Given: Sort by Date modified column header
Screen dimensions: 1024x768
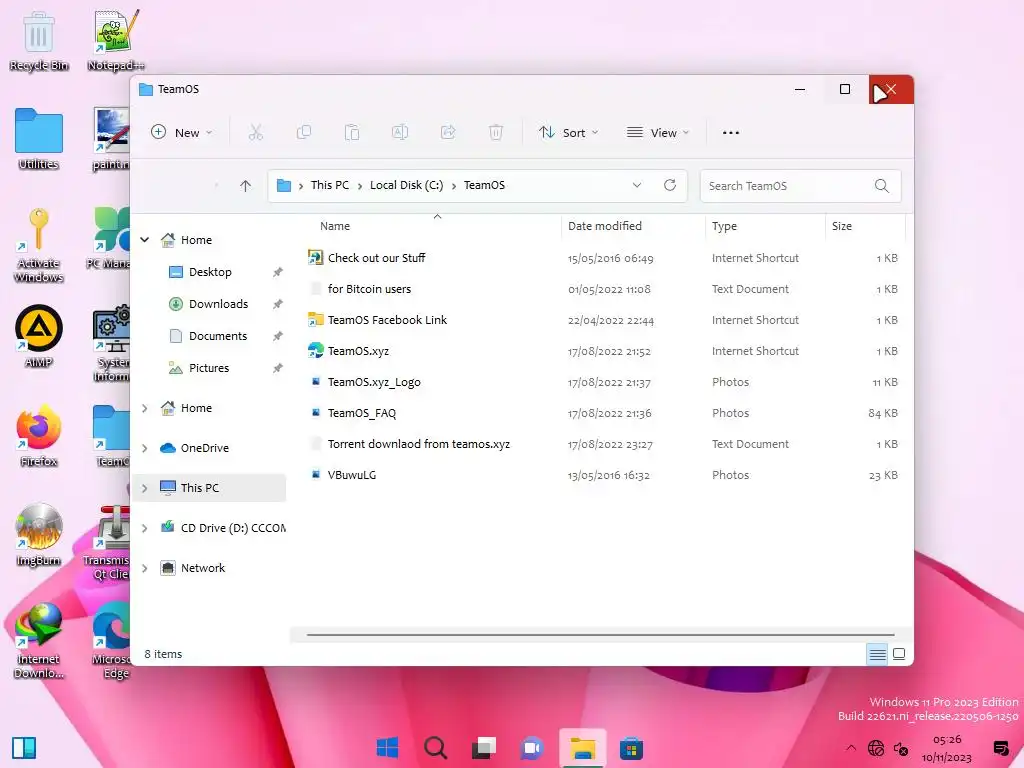Looking at the screenshot, I should coord(605,226).
